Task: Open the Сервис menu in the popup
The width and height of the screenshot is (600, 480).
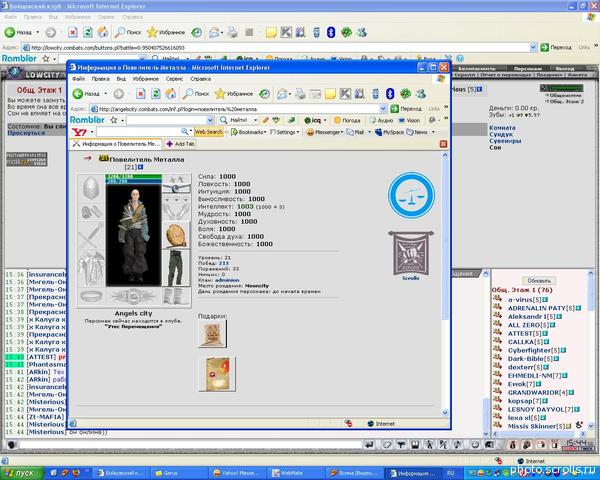Action: 174,79
